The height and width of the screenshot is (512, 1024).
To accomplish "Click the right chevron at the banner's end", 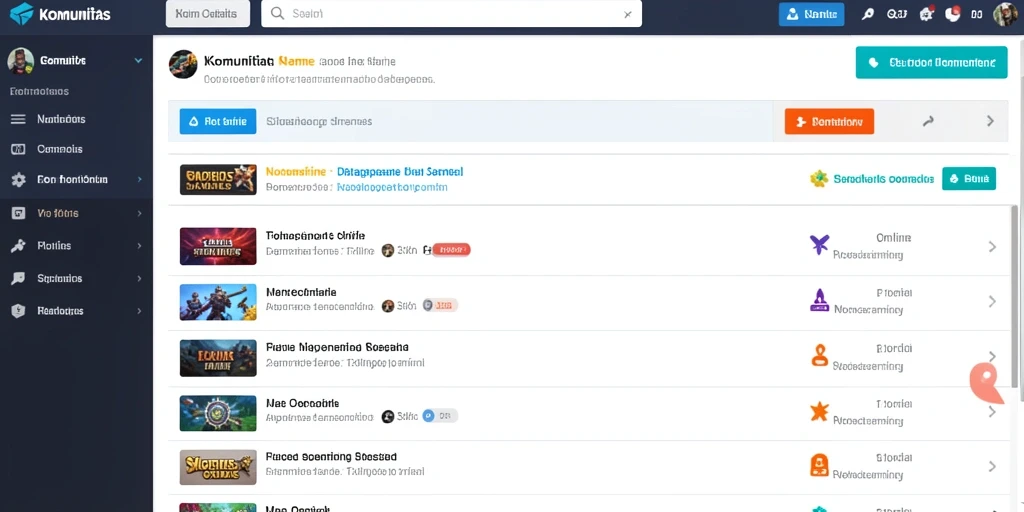I will 990,121.
